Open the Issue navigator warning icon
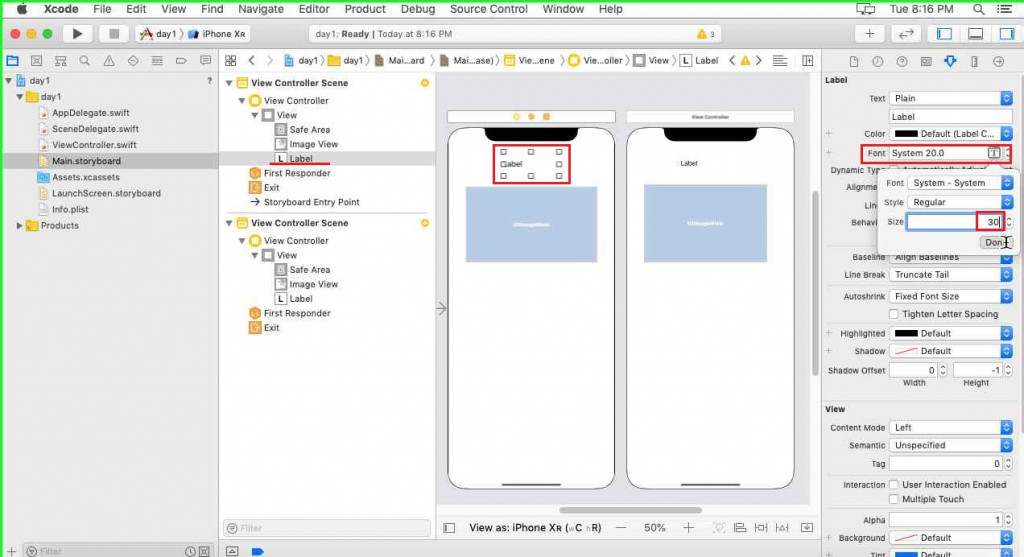Image resolution: width=1024 pixels, height=557 pixels. click(x=108, y=61)
